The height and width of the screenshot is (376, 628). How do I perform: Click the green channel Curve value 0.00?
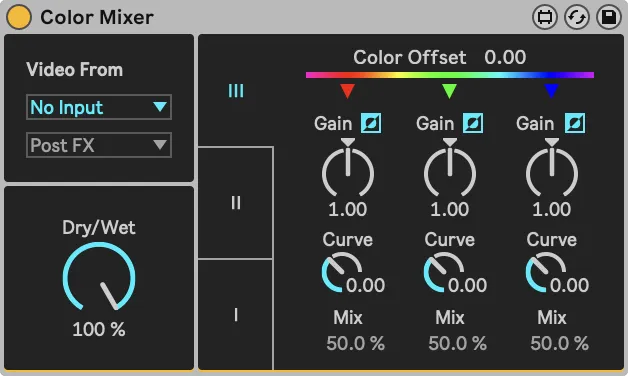tap(467, 285)
